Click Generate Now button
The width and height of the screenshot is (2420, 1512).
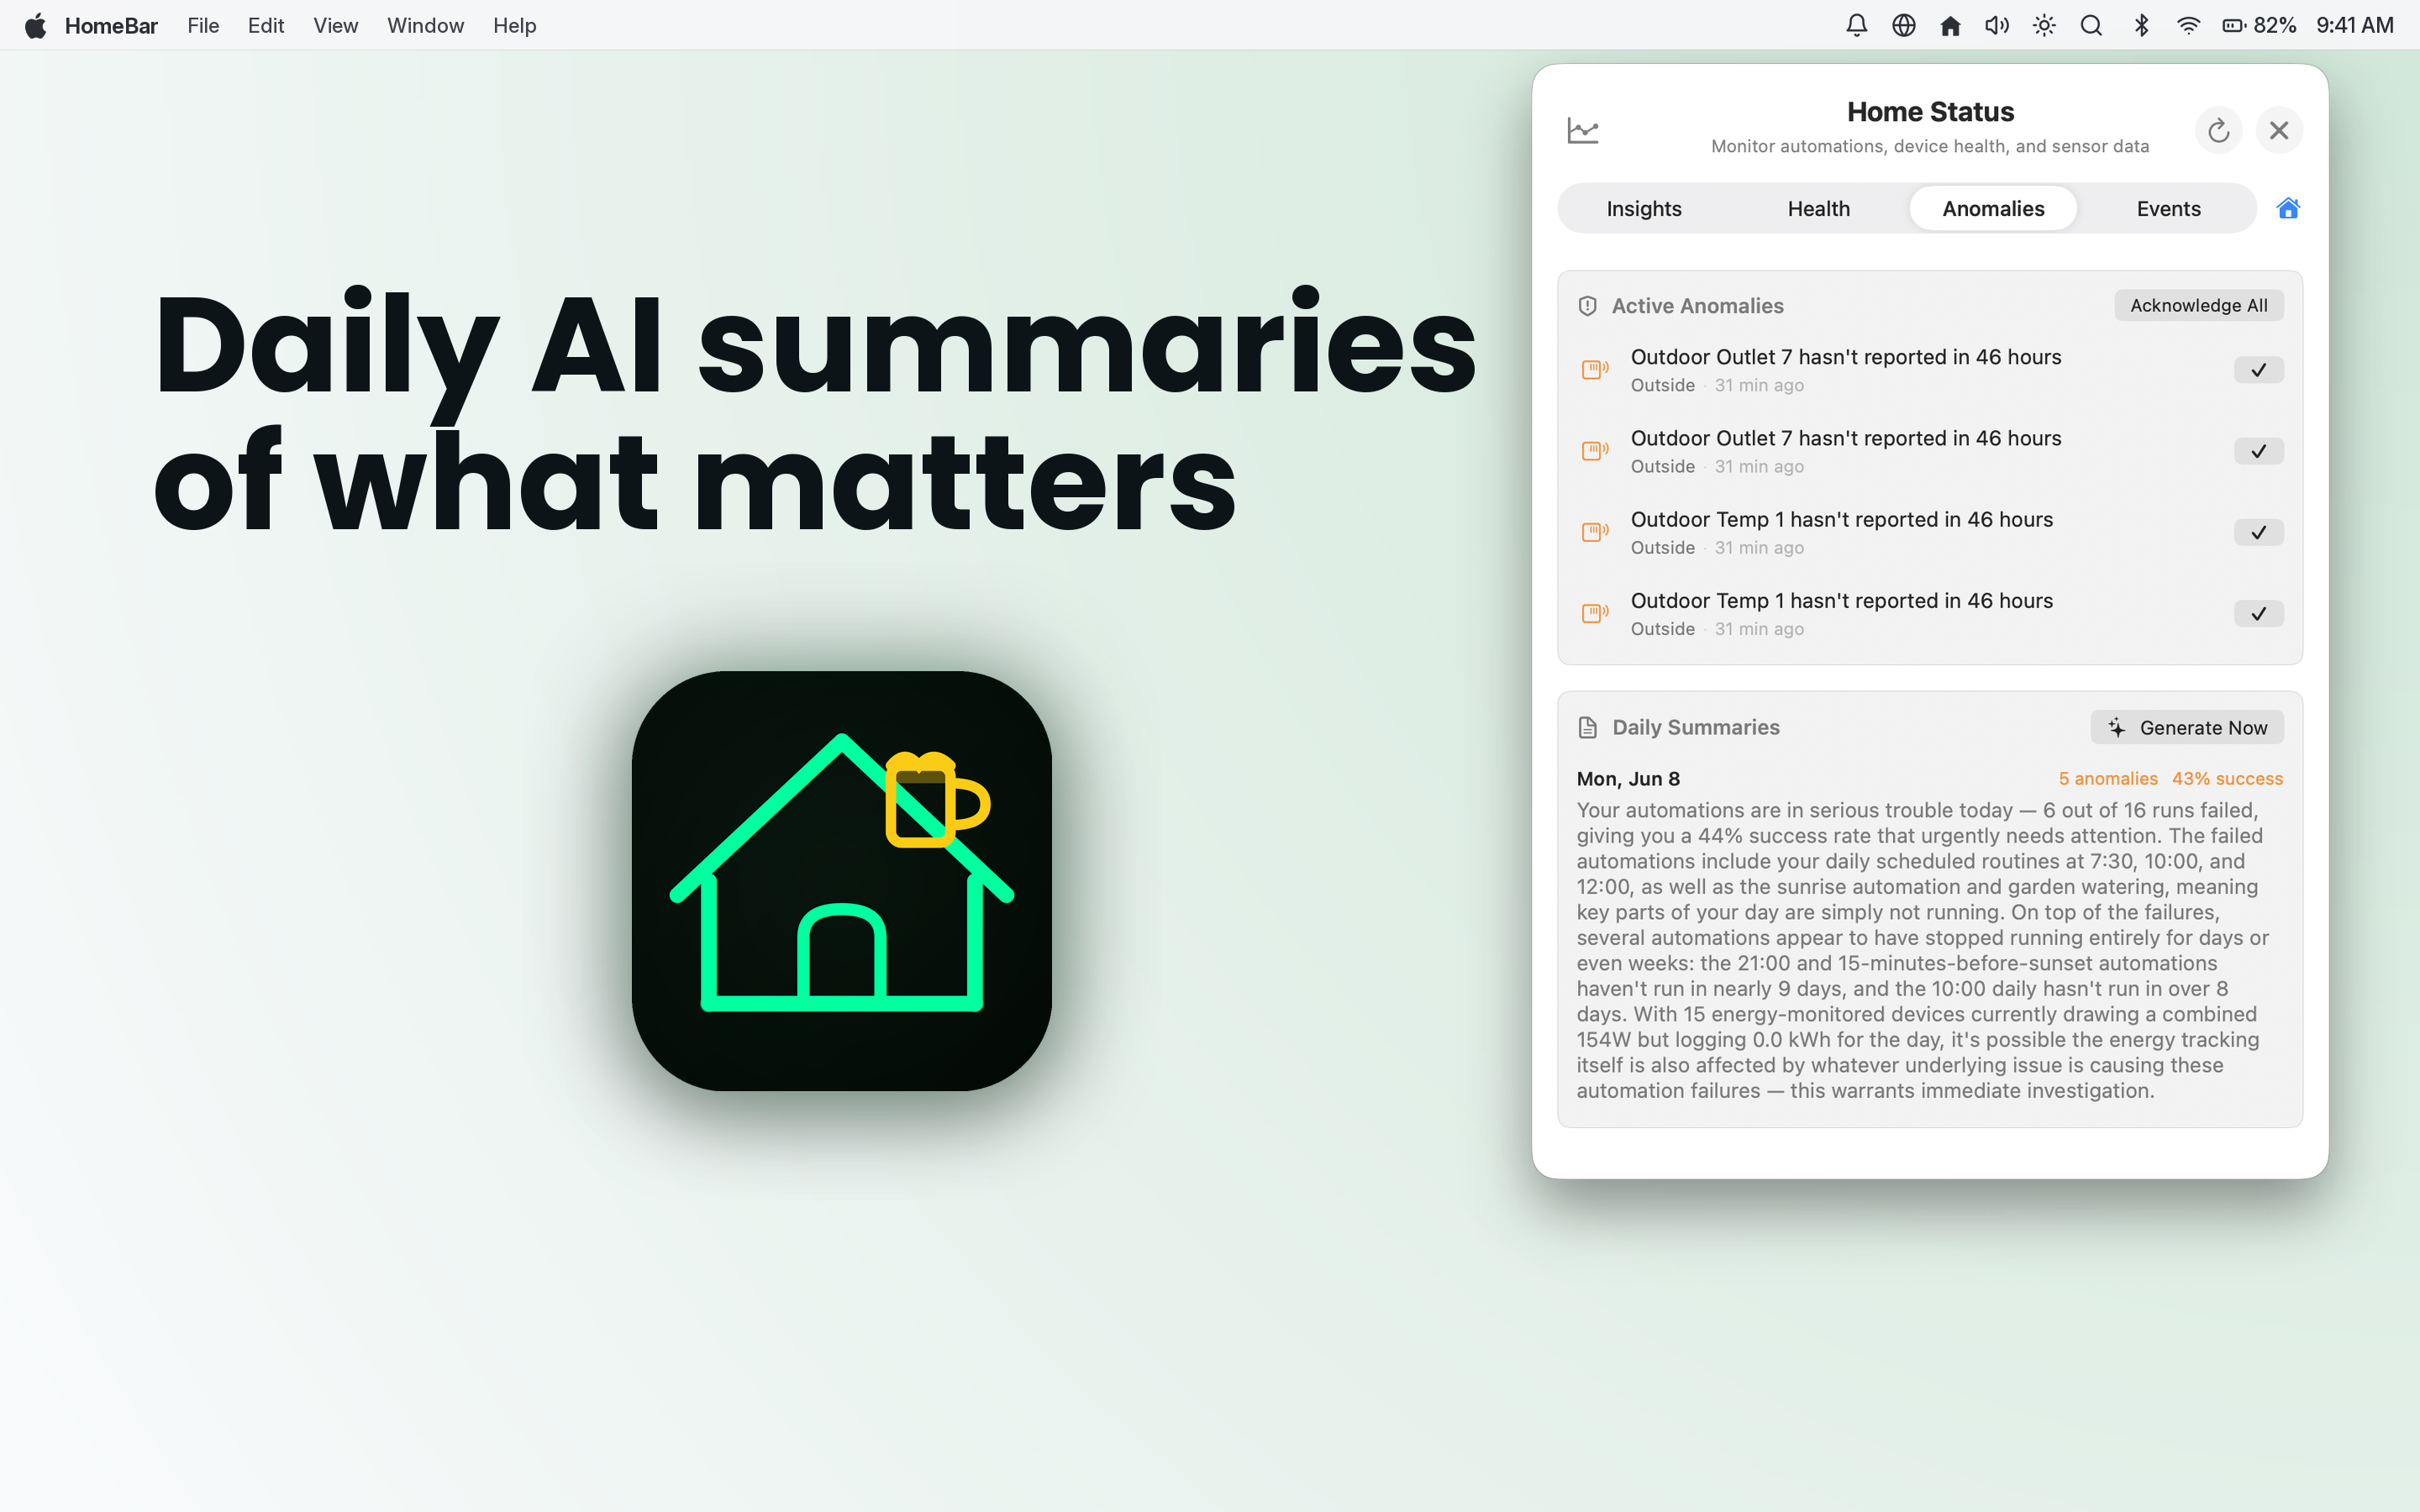pos(2186,727)
